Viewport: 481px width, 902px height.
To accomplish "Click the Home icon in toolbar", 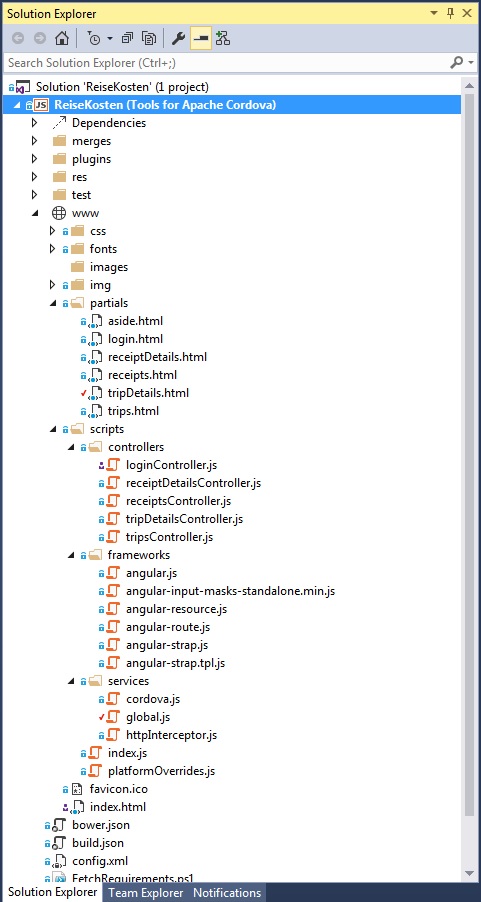I will point(62,39).
